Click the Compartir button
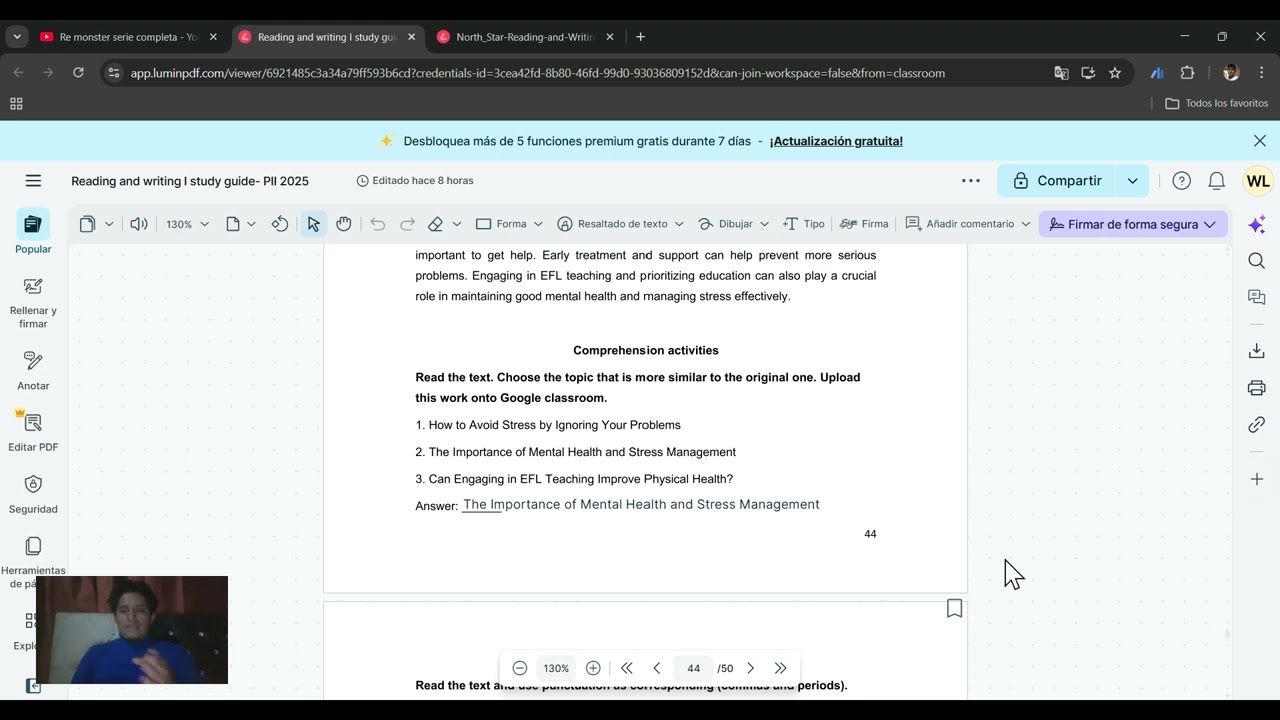The image size is (1280, 720). (1057, 181)
